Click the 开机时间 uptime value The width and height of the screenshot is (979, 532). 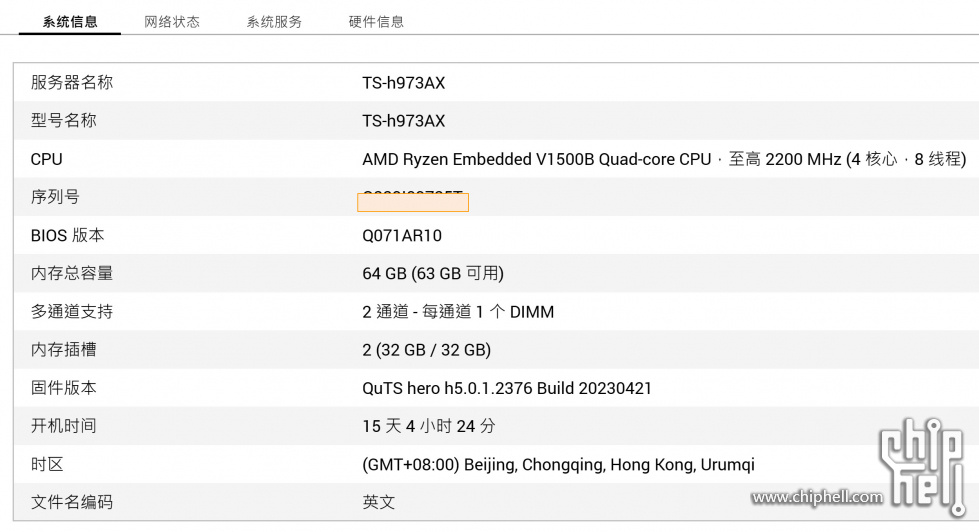(428, 426)
